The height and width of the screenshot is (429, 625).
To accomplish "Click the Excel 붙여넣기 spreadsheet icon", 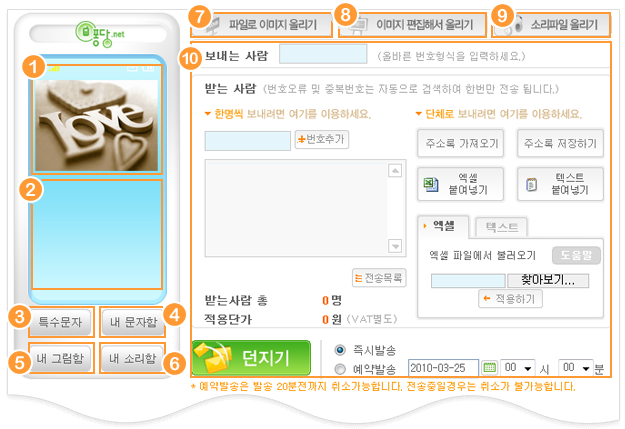I will (x=430, y=184).
